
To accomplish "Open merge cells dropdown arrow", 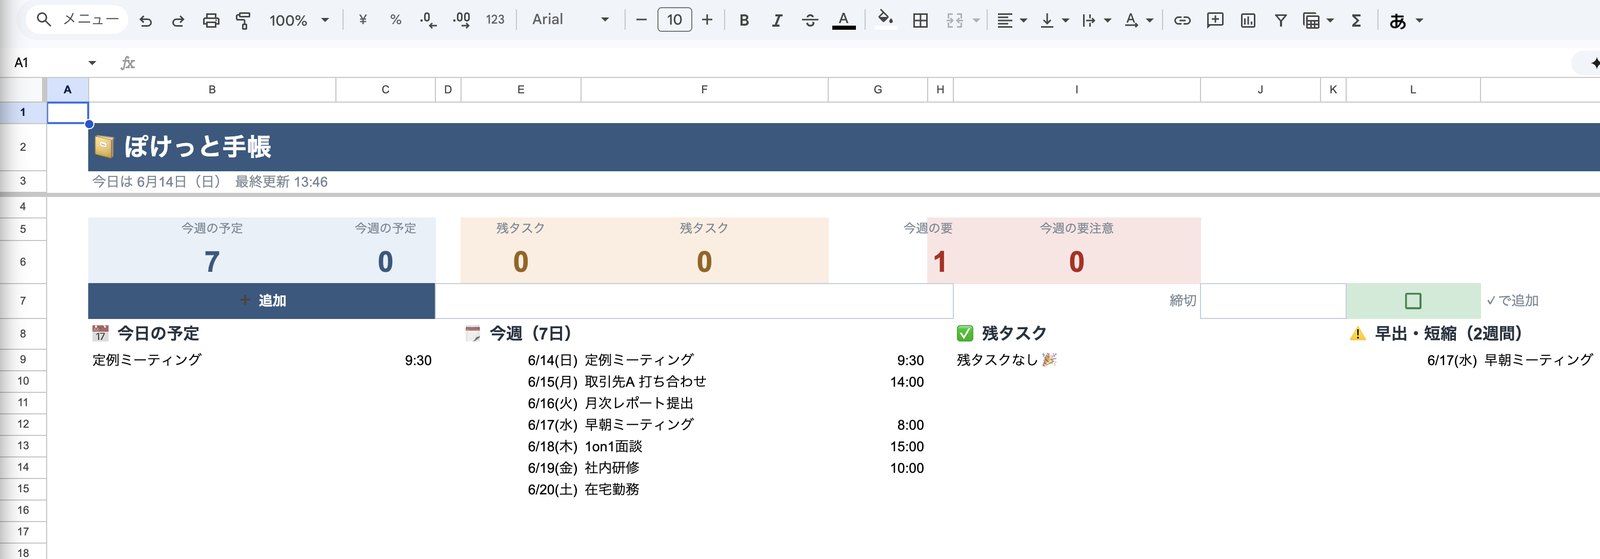I will pyautogui.click(x=976, y=20).
